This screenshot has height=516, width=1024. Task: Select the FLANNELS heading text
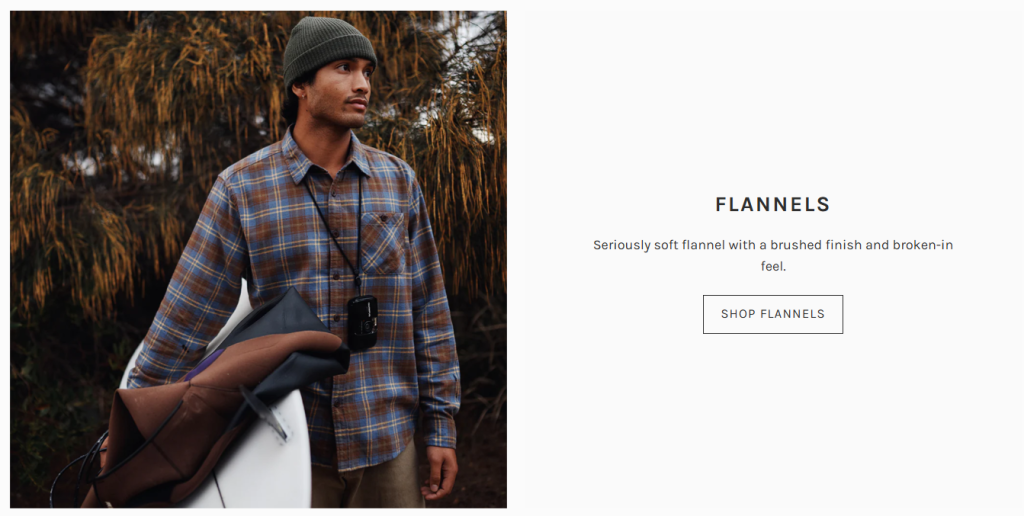point(773,204)
